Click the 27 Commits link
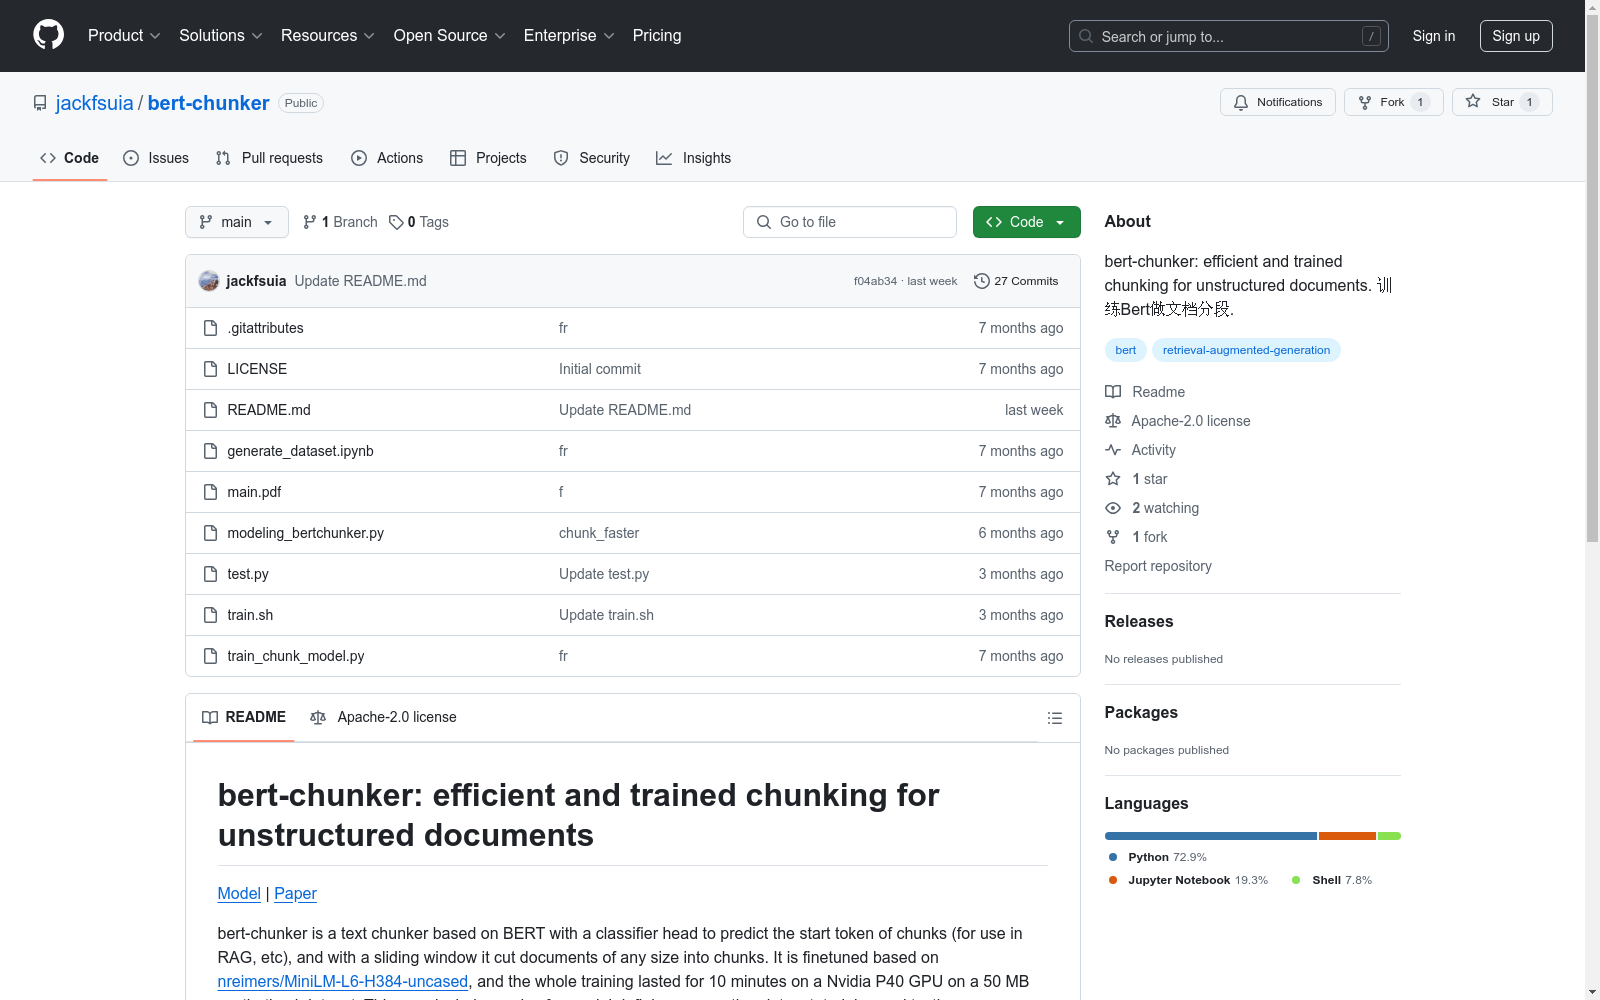 (x=1016, y=281)
